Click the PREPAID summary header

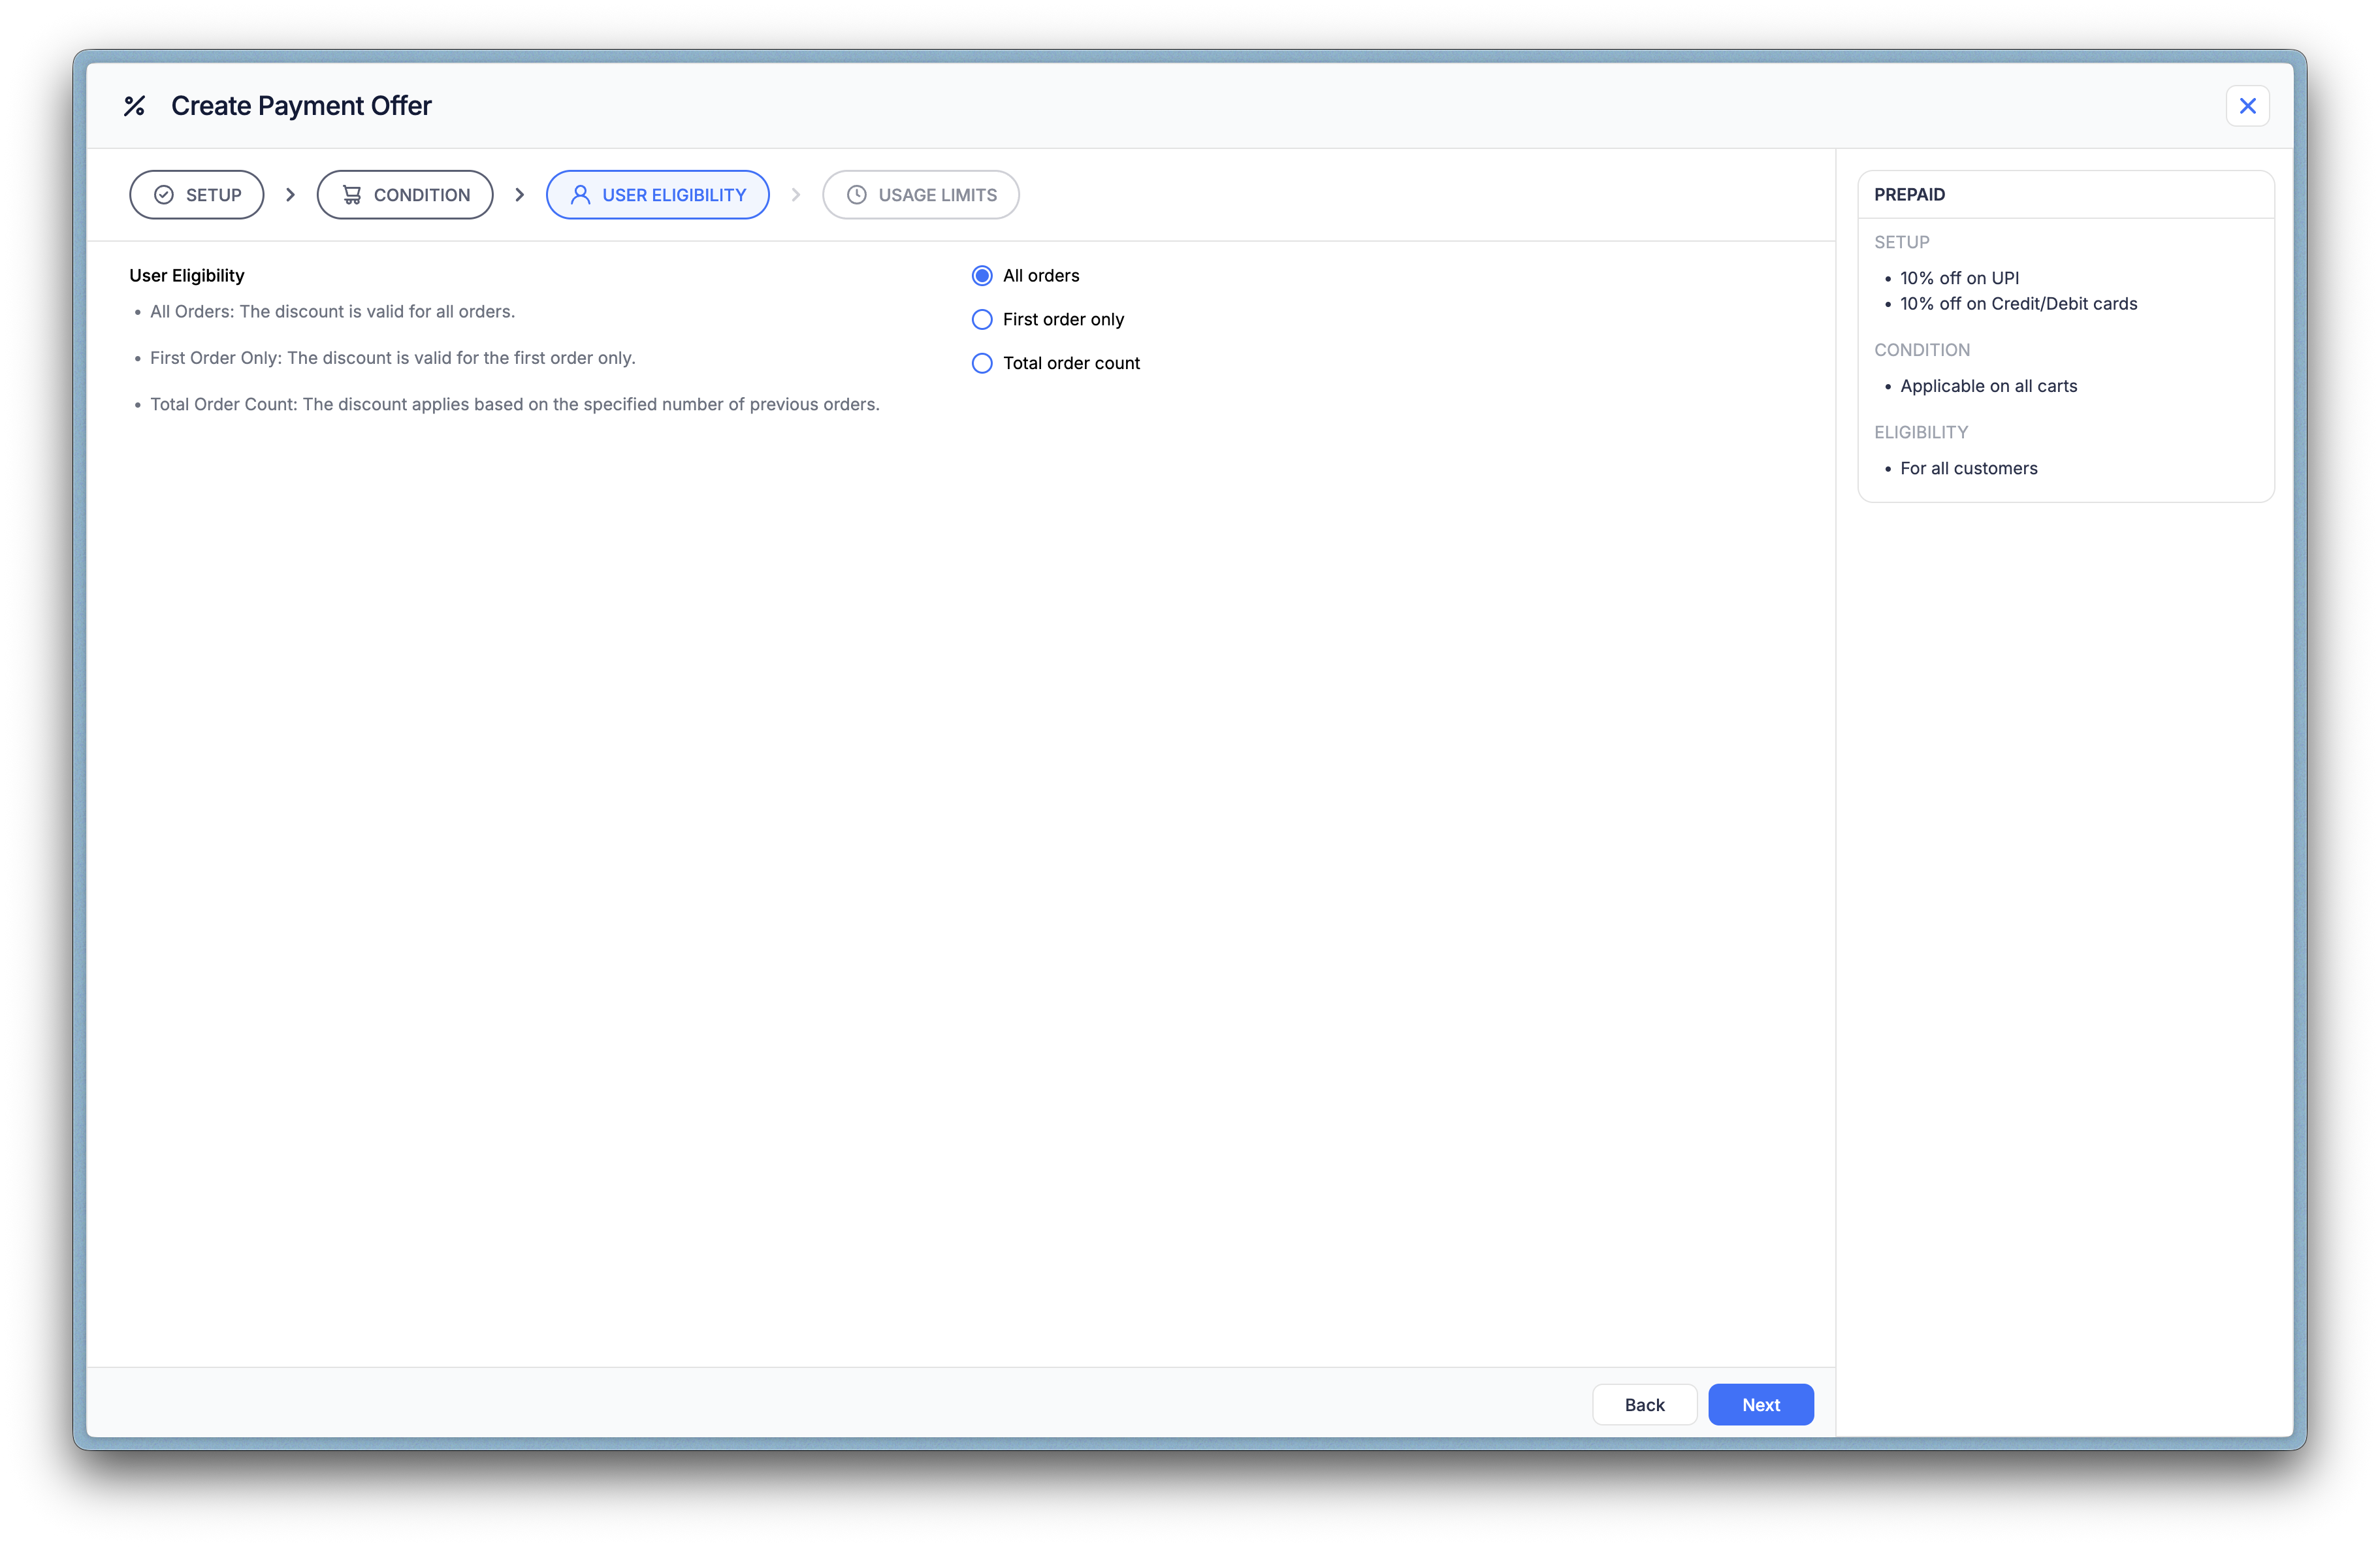tap(1909, 195)
